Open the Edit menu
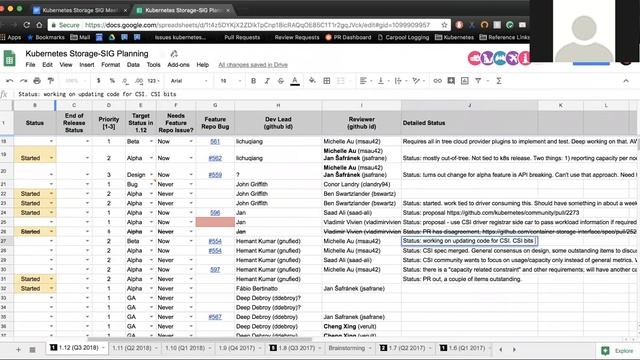The image size is (640, 360). 47,64
